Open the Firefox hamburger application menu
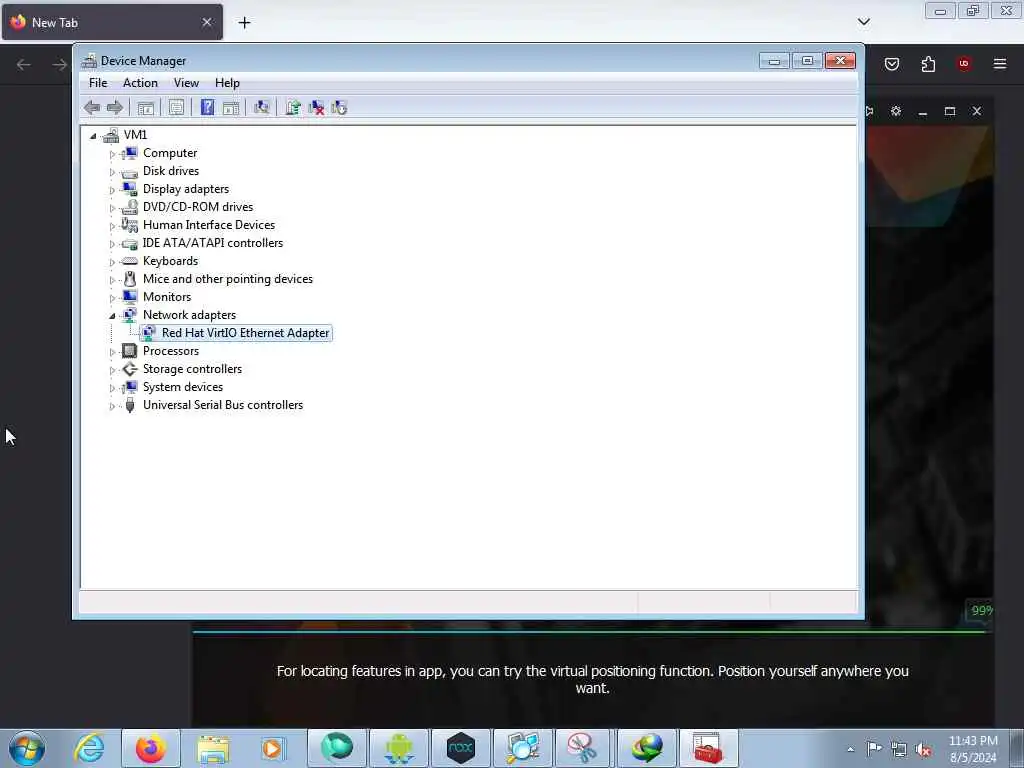The image size is (1024, 768). click(1000, 64)
